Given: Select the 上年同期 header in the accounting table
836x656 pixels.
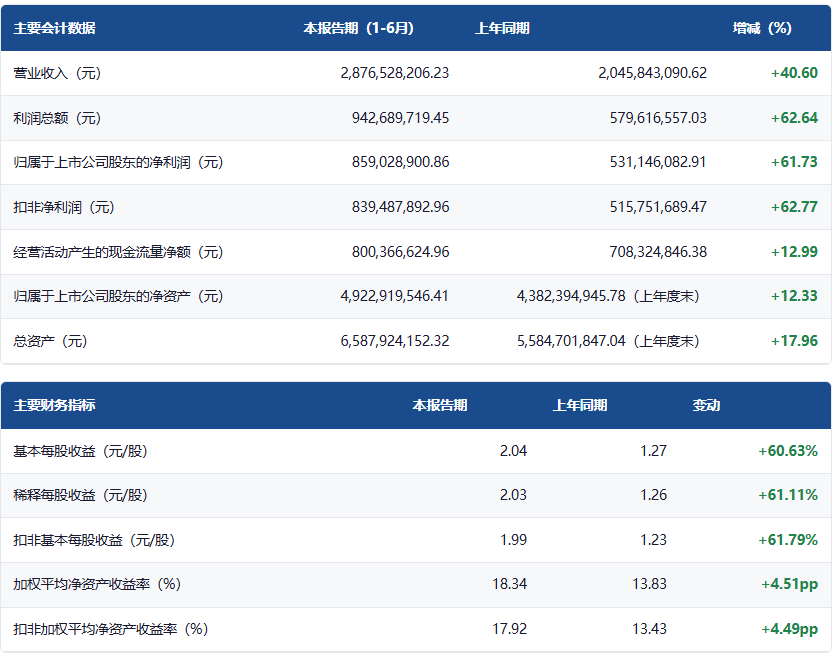Looking at the screenshot, I should [502, 28].
